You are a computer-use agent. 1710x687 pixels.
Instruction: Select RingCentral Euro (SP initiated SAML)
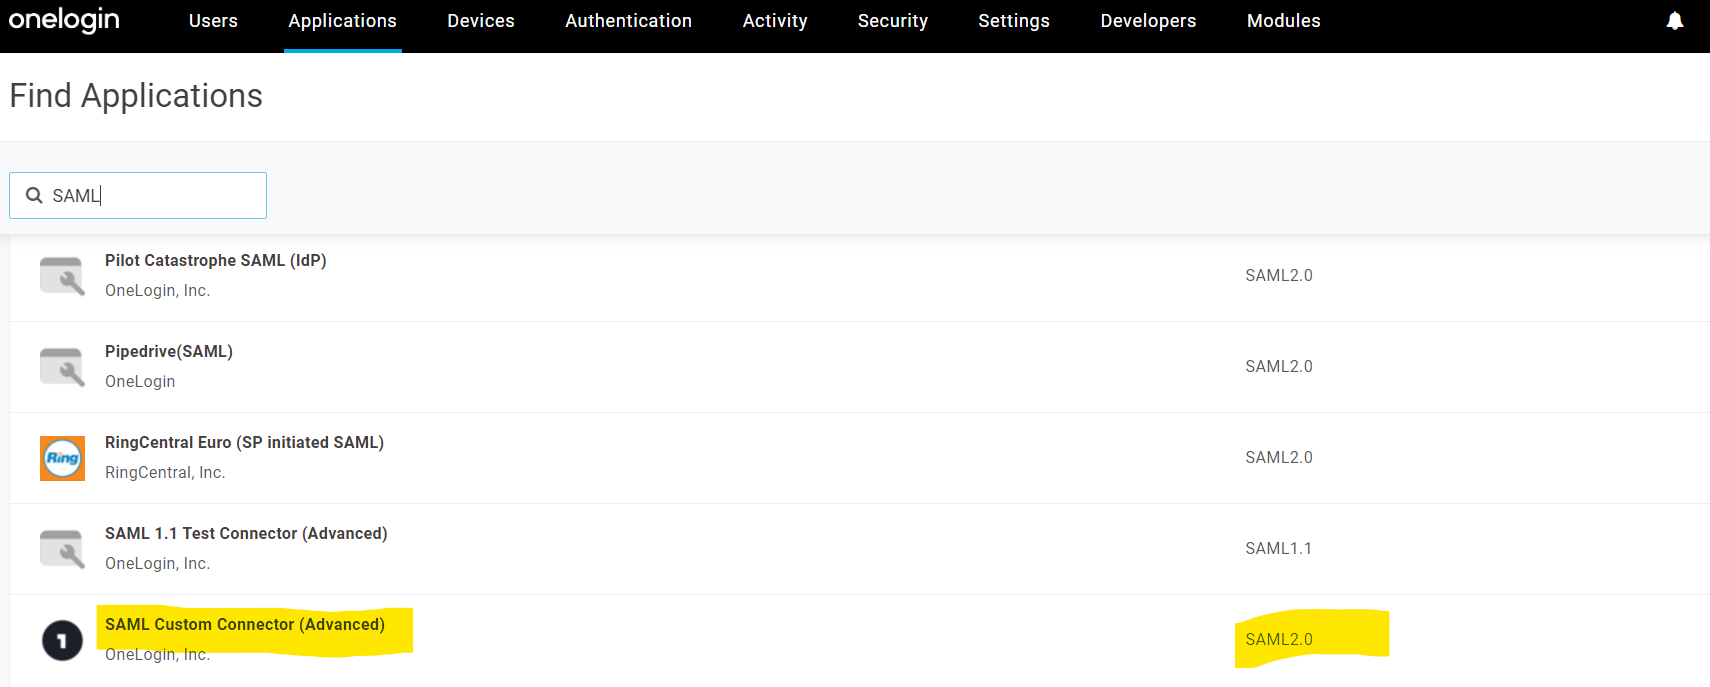click(x=244, y=442)
